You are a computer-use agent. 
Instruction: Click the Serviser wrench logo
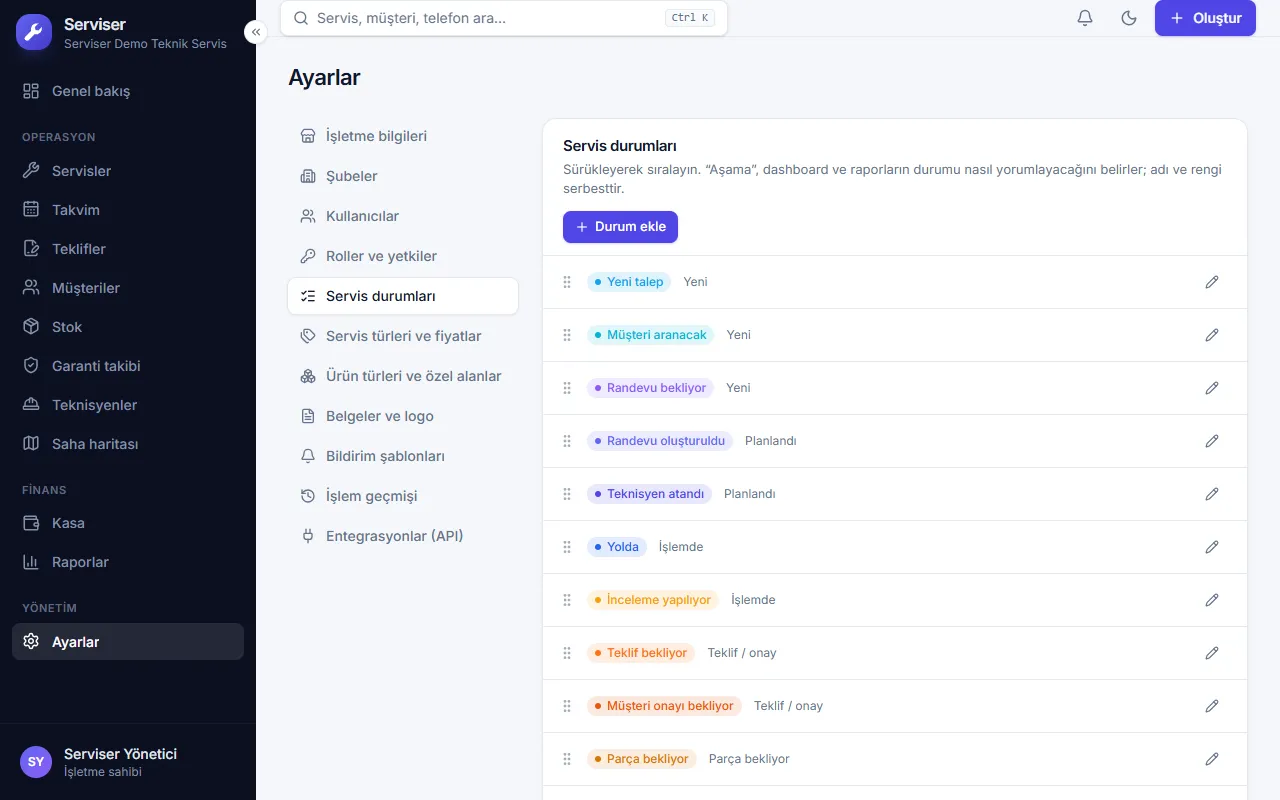[x=34, y=32]
